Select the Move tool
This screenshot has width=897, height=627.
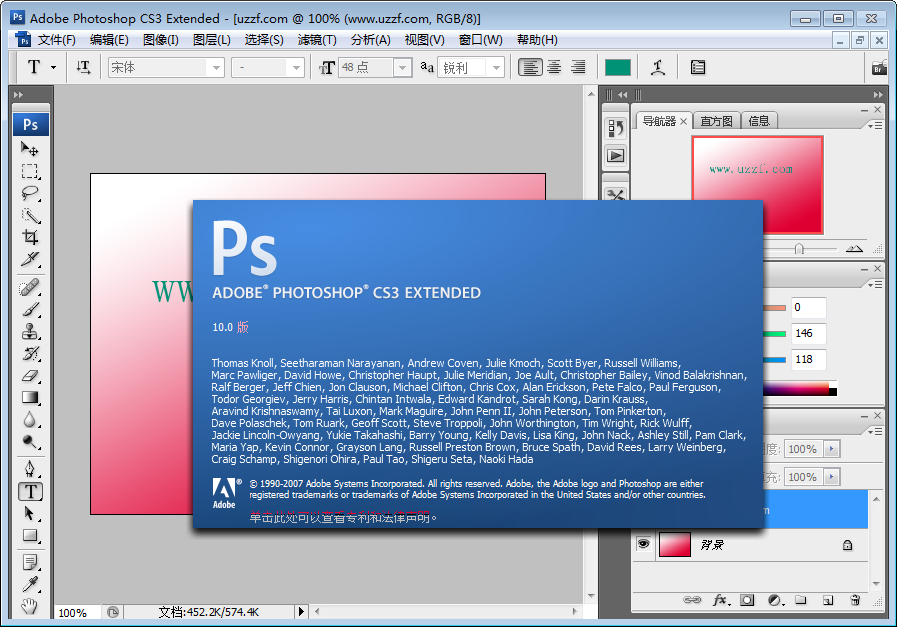pyautogui.click(x=30, y=149)
